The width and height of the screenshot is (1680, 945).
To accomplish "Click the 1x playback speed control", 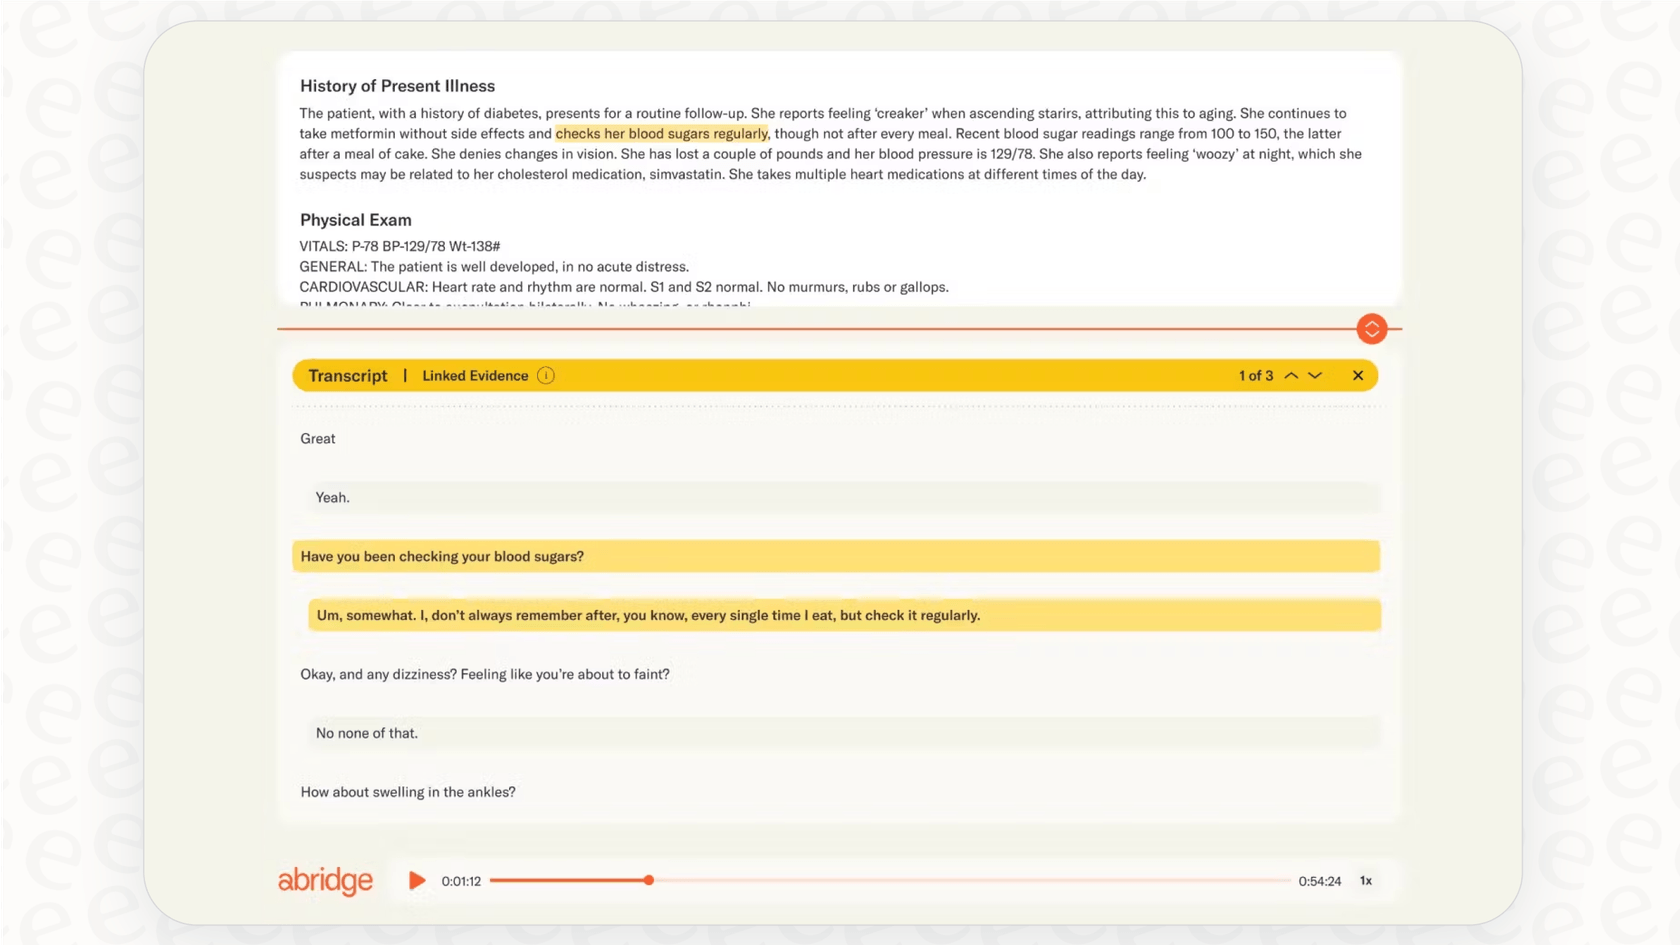I will pos(1366,881).
